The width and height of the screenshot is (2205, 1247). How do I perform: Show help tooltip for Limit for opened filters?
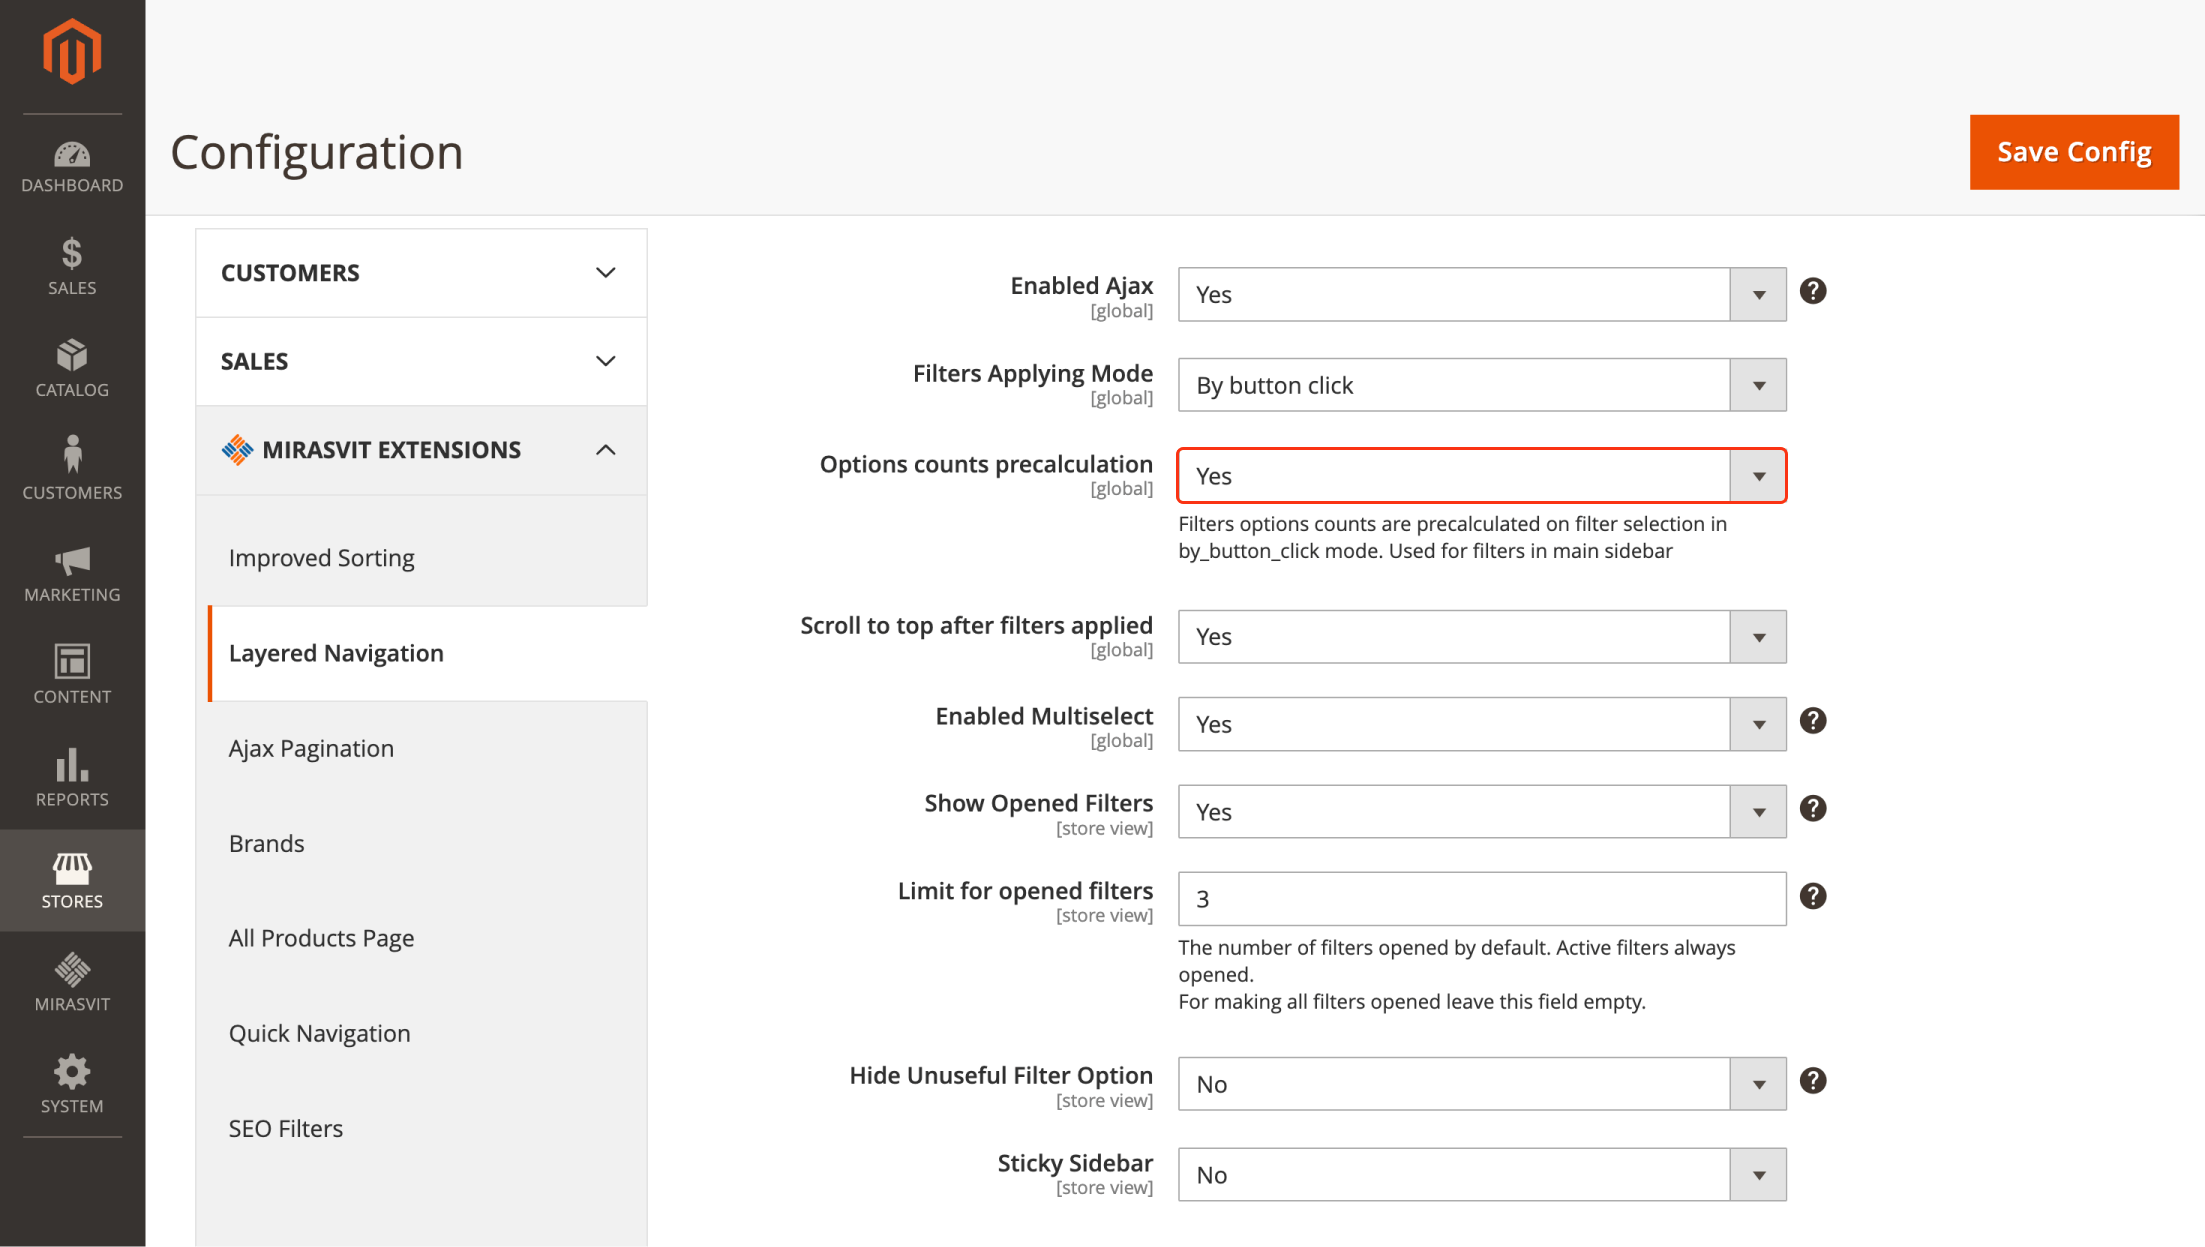click(x=1813, y=896)
